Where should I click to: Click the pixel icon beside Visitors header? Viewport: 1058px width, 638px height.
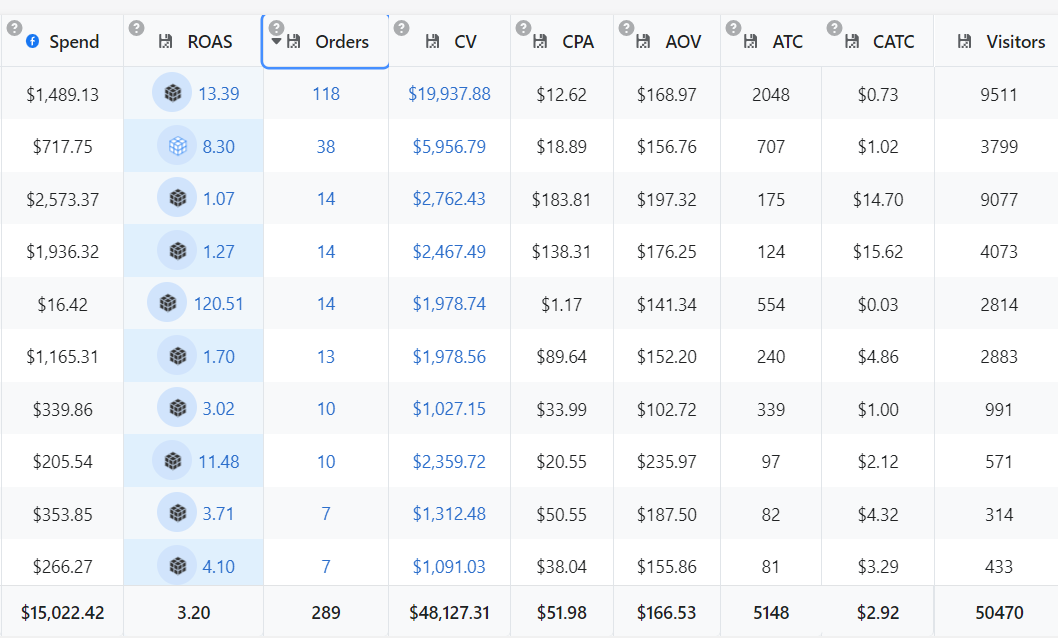pyautogui.click(x=965, y=42)
